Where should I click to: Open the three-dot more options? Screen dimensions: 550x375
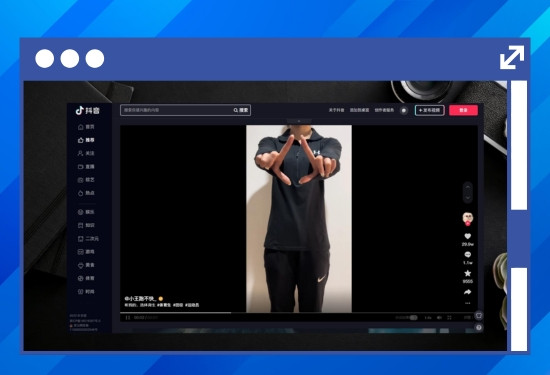click(x=468, y=303)
